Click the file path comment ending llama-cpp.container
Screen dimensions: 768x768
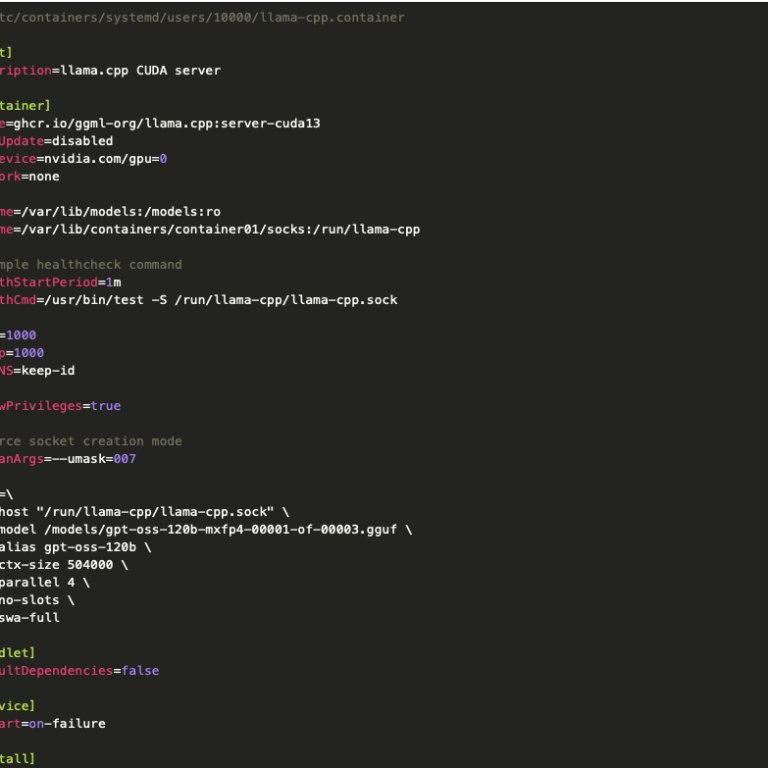(202, 18)
